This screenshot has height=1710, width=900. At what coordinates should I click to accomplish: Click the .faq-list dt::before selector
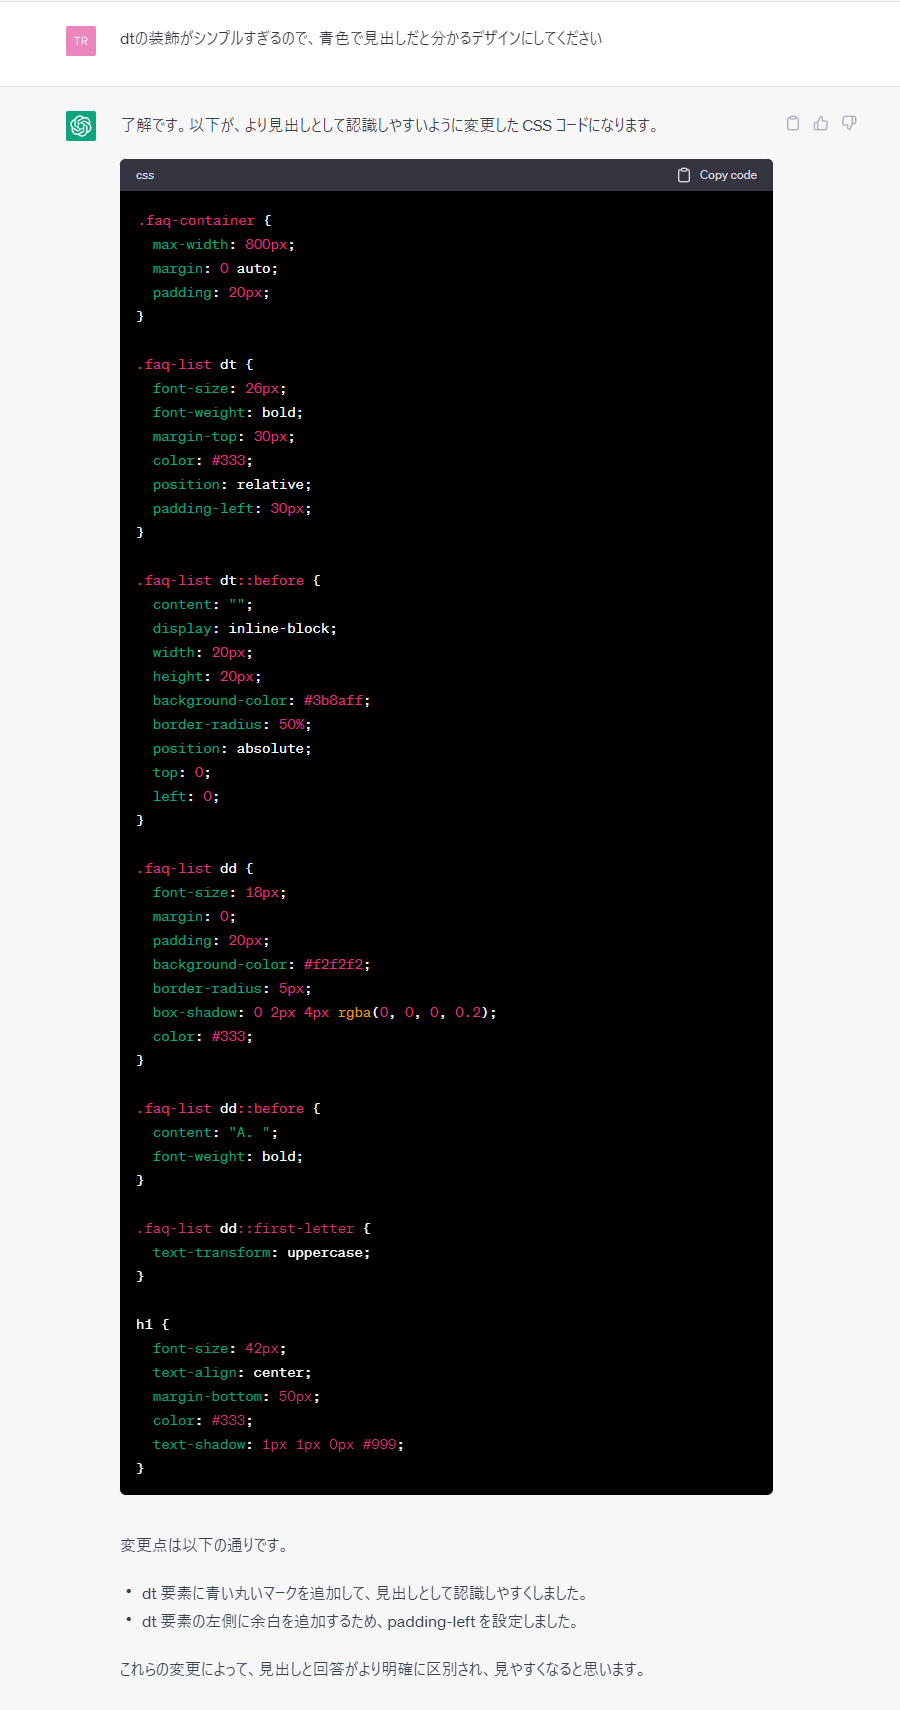[228, 580]
